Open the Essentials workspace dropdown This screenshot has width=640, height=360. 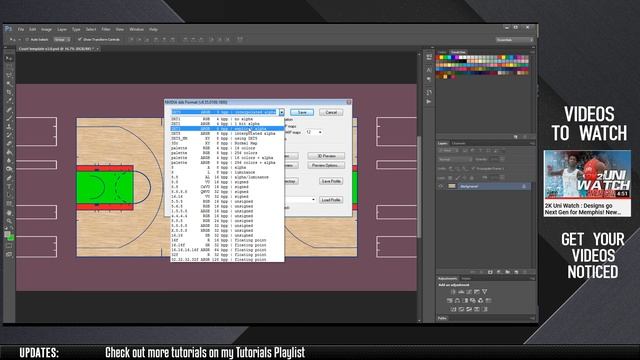point(514,40)
